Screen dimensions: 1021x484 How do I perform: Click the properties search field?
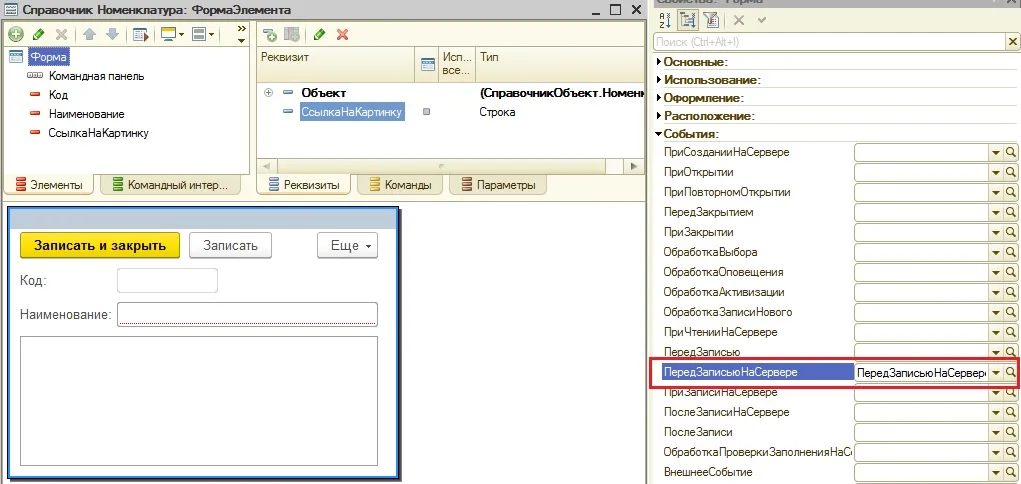click(830, 42)
